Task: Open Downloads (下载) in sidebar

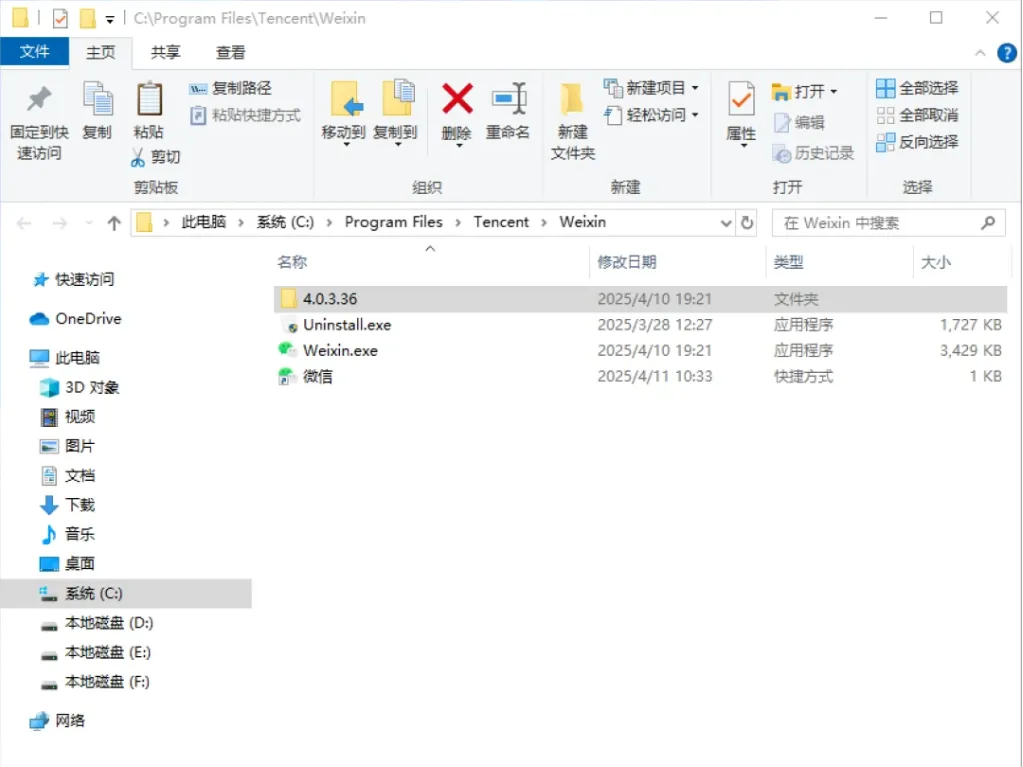Action: pyautogui.click(x=68, y=505)
